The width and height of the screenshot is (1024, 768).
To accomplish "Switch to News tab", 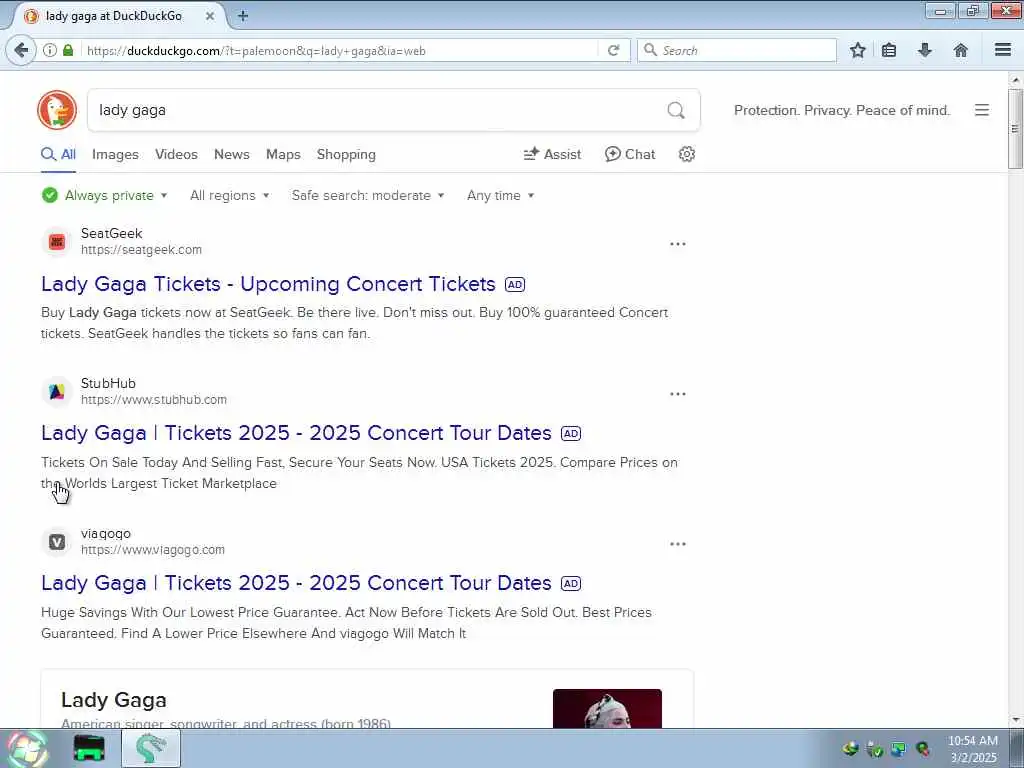I will click(x=232, y=155).
